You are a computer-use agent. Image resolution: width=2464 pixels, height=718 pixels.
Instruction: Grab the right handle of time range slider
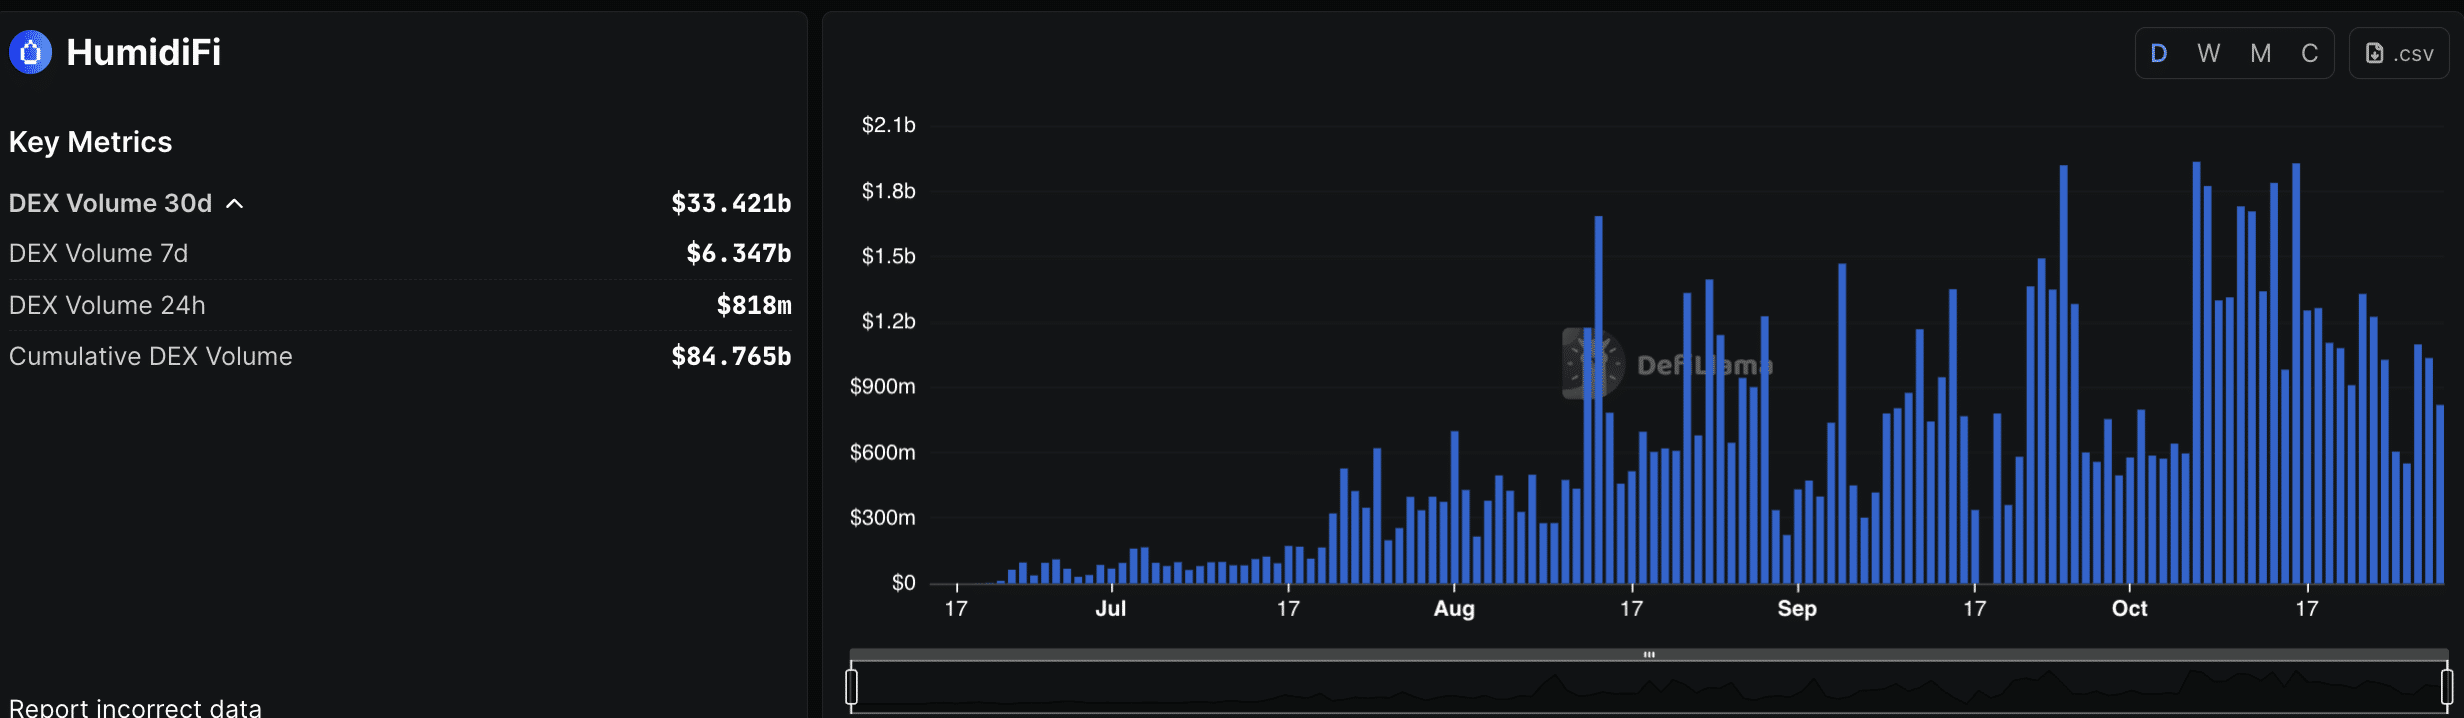tap(2446, 687)
